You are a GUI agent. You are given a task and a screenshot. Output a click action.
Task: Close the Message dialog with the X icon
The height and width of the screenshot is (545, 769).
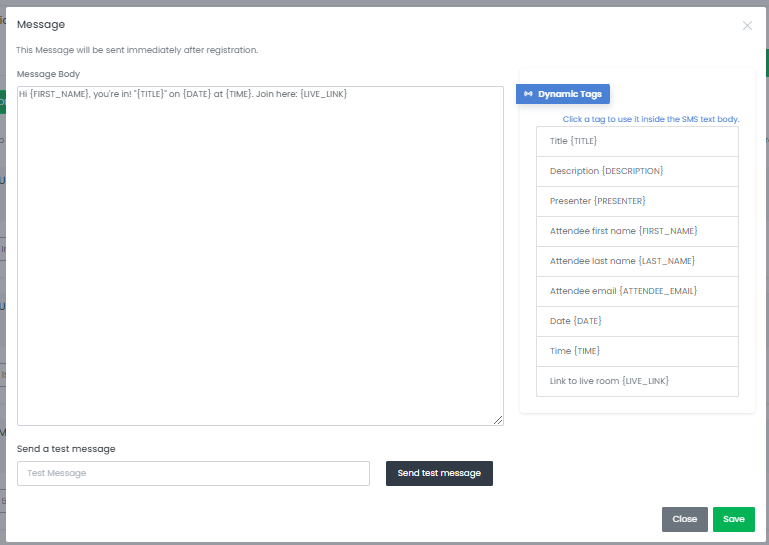point(747,26)
